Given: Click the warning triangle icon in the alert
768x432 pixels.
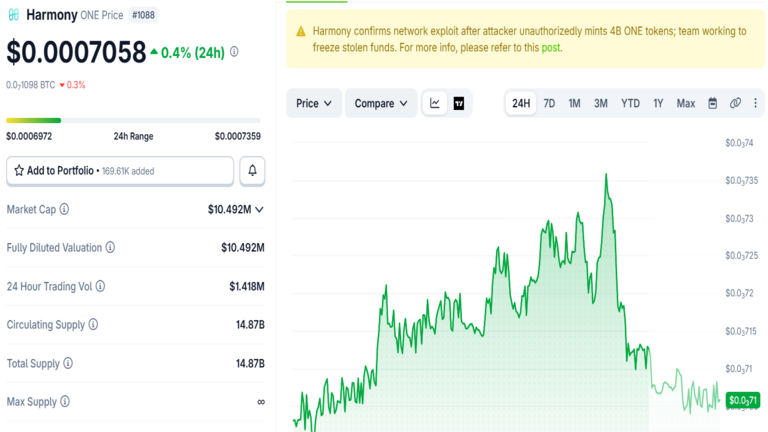Looking at the screenshot, I should [301, 32].
